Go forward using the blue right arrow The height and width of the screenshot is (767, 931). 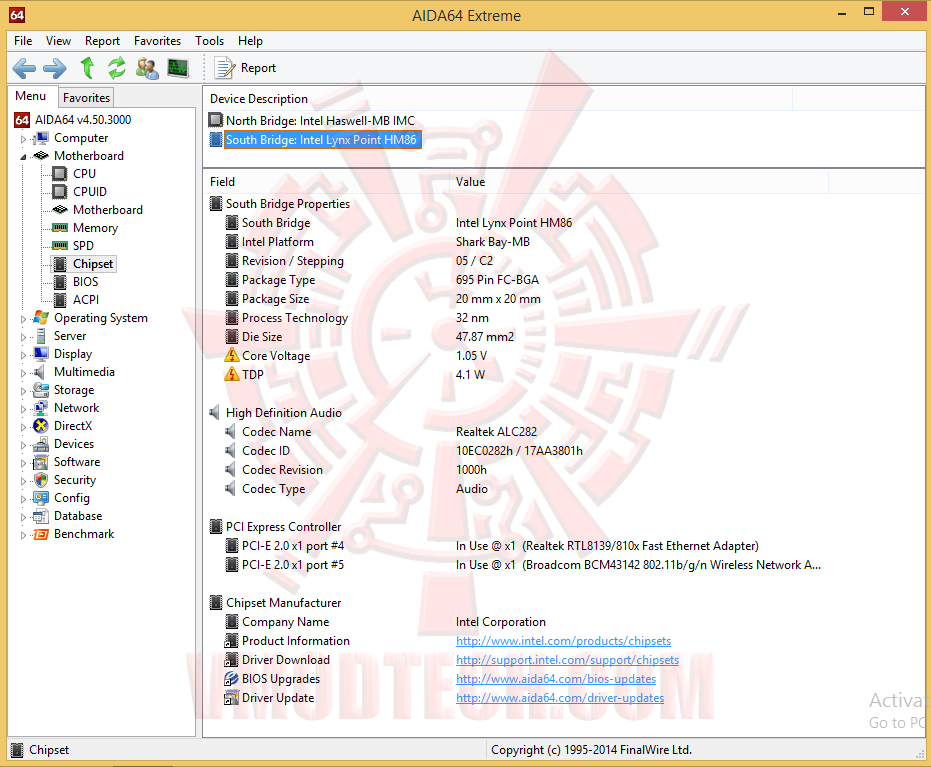click(55, 68)
